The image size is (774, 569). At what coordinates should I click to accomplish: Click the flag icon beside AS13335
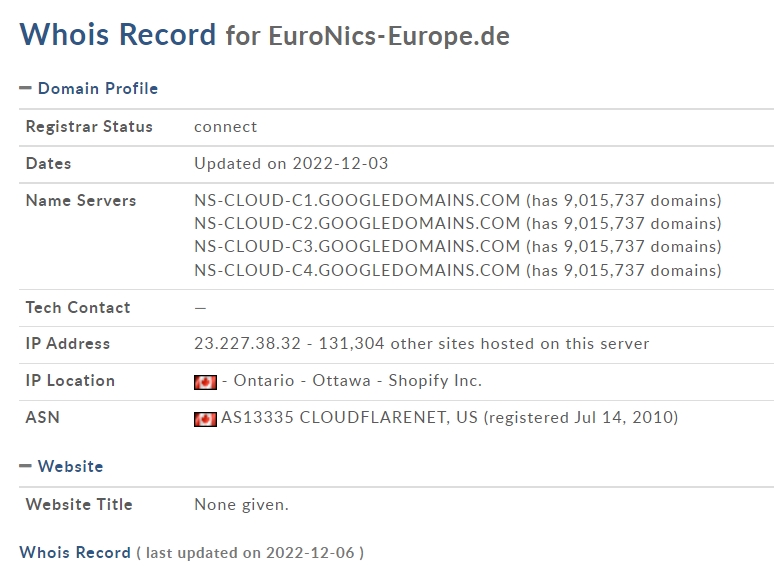pos(205,419)
